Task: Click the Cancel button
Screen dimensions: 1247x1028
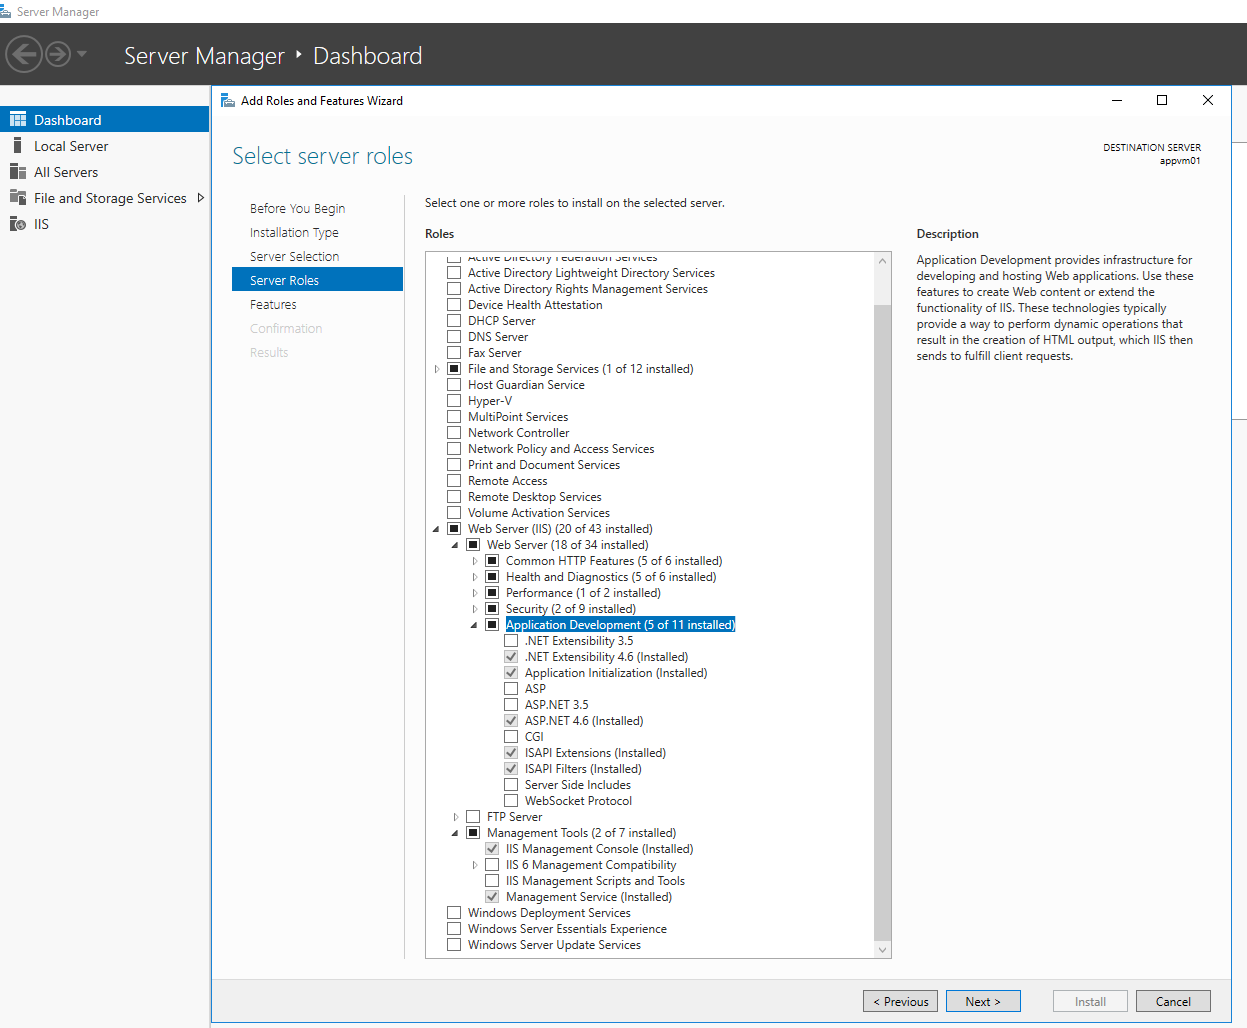Action: pyautogui.click(x=1173, y=1001)
